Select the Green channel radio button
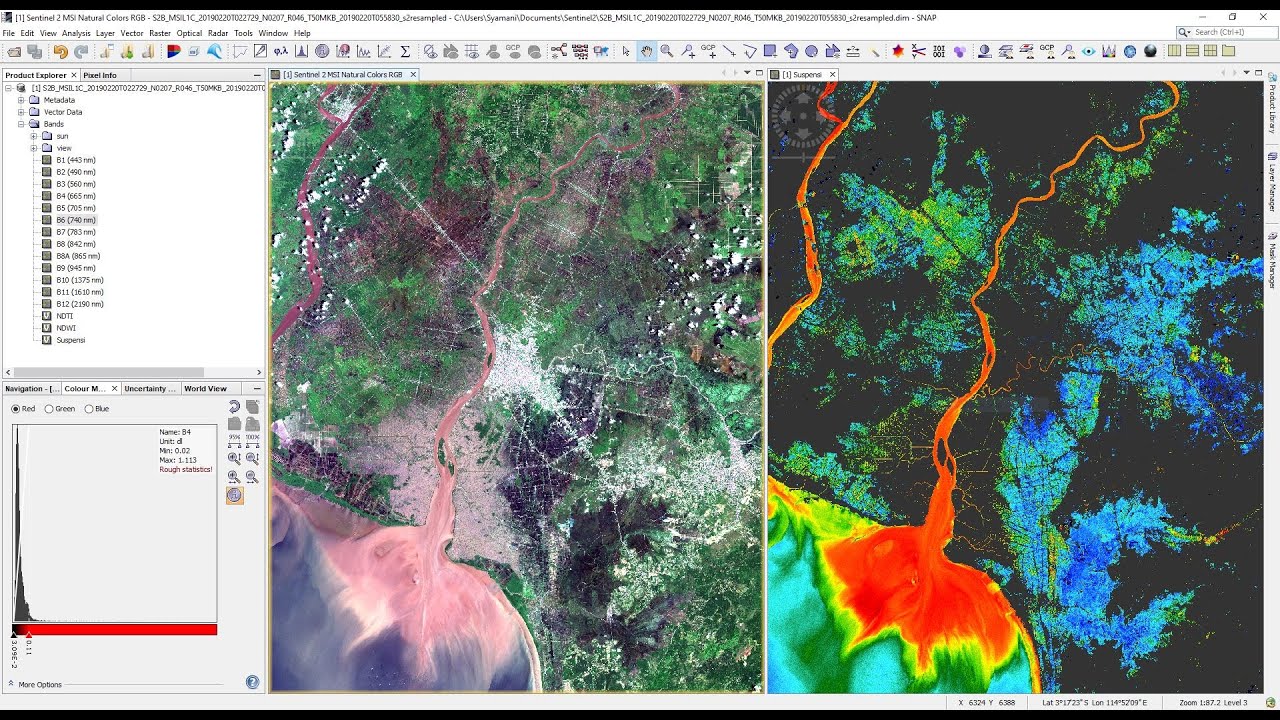 (49, 408)
